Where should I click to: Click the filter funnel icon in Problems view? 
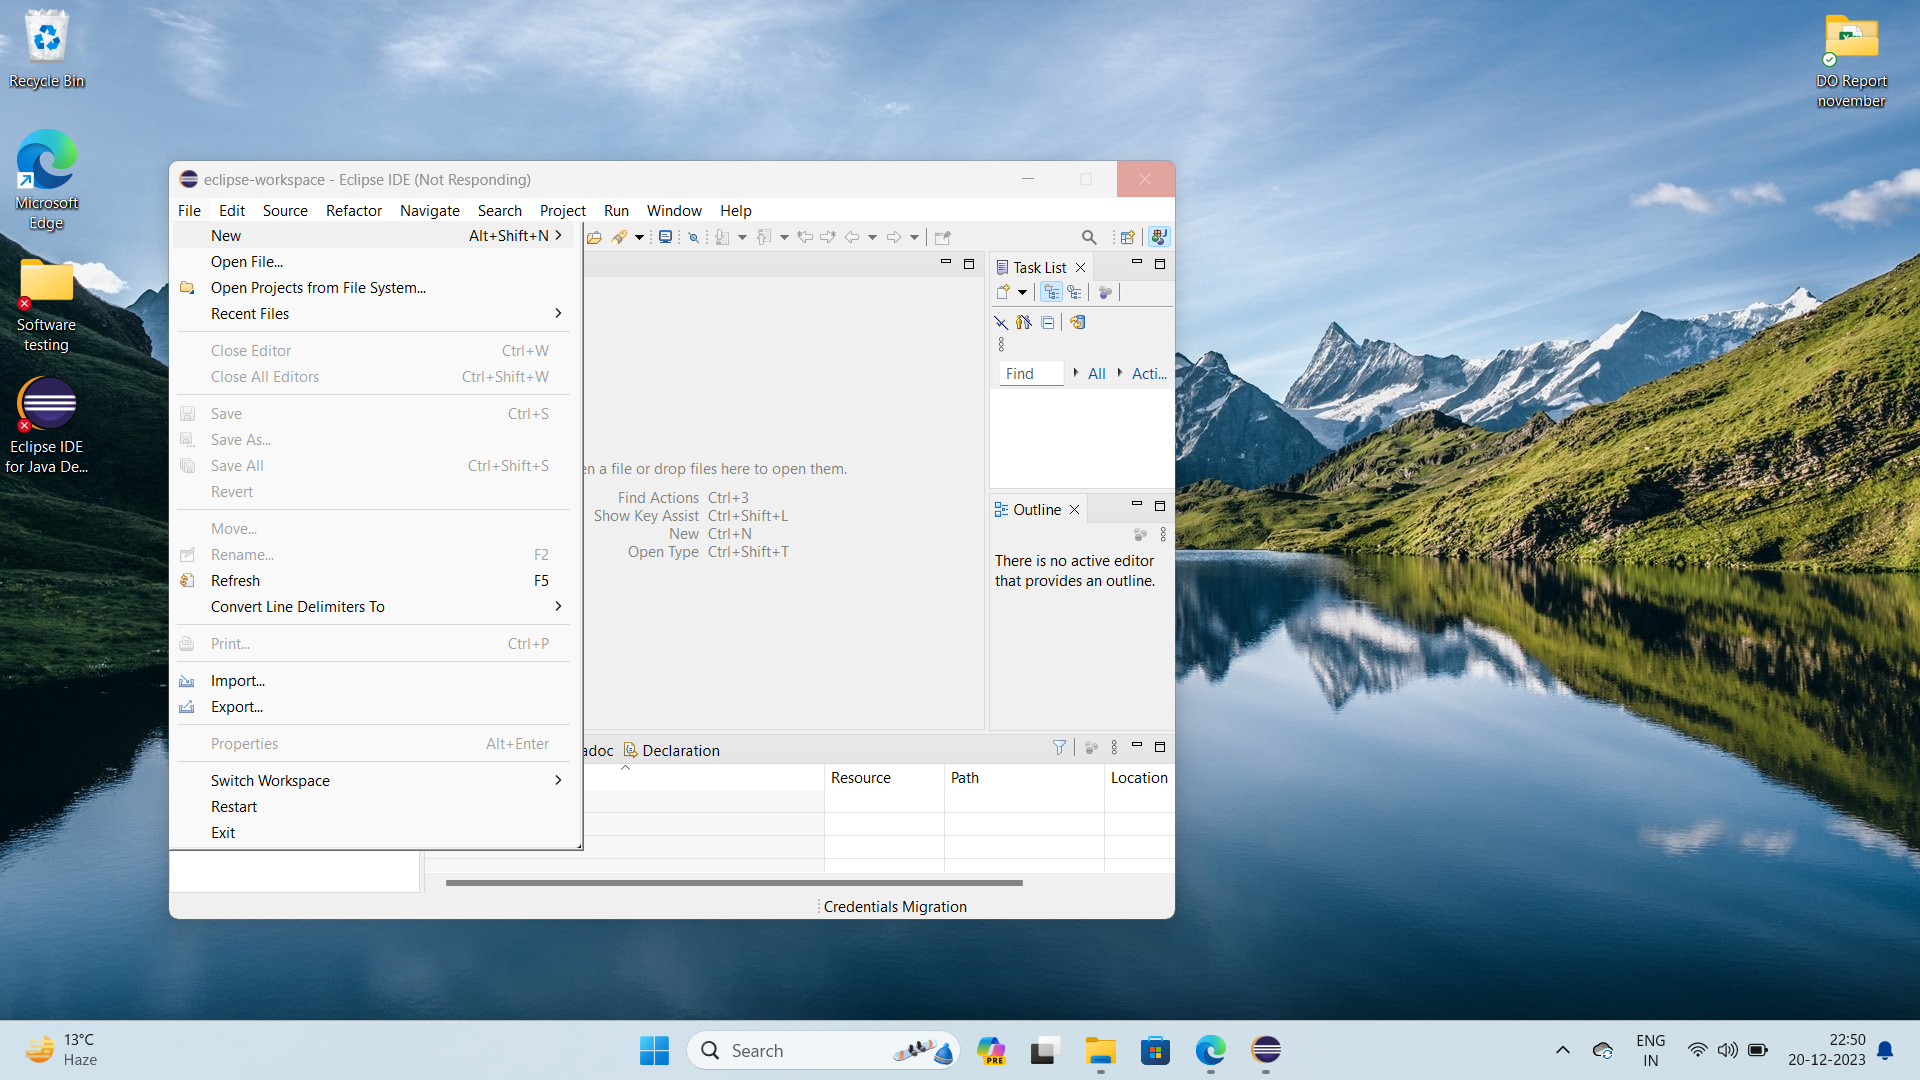1059,747
